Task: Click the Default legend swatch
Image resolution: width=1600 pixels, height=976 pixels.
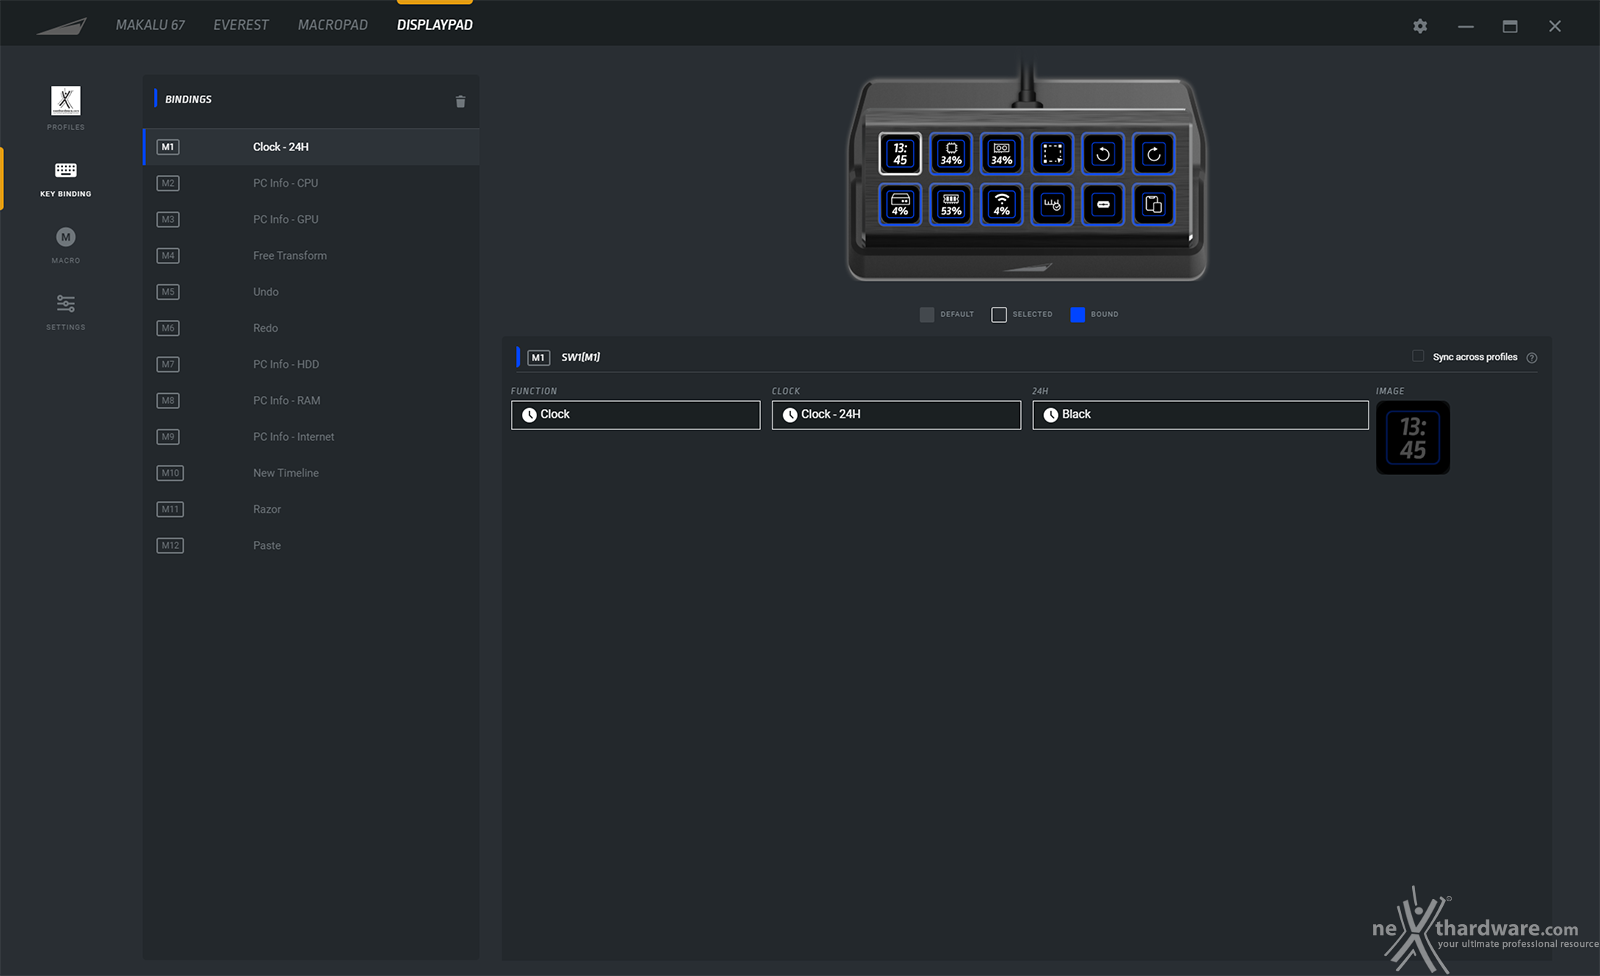Action: (927, 315)
